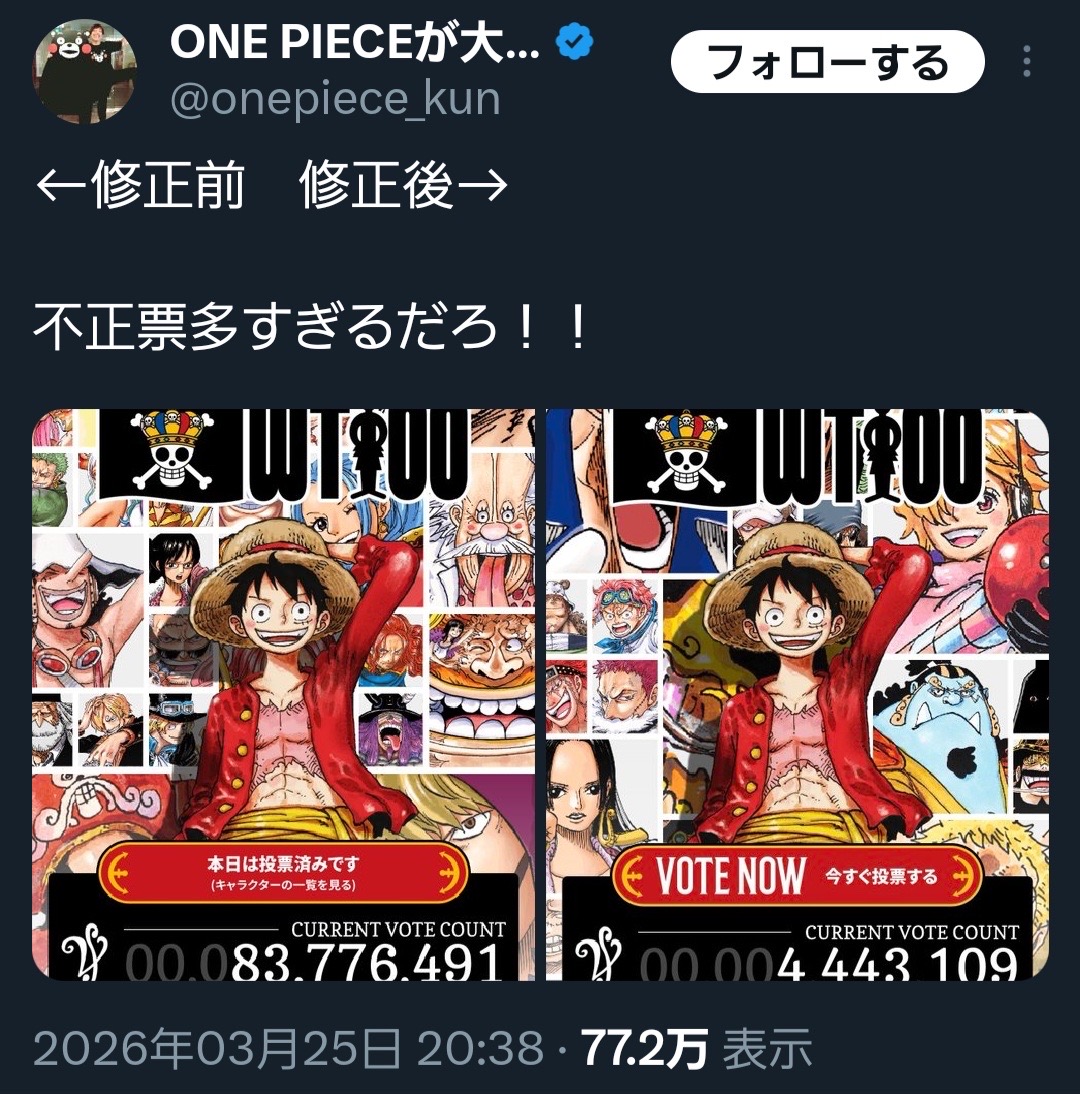Viewport: 1080px width, 1094px height.
Task: Open the right 修正後 vote image
Action: (797, 694)
